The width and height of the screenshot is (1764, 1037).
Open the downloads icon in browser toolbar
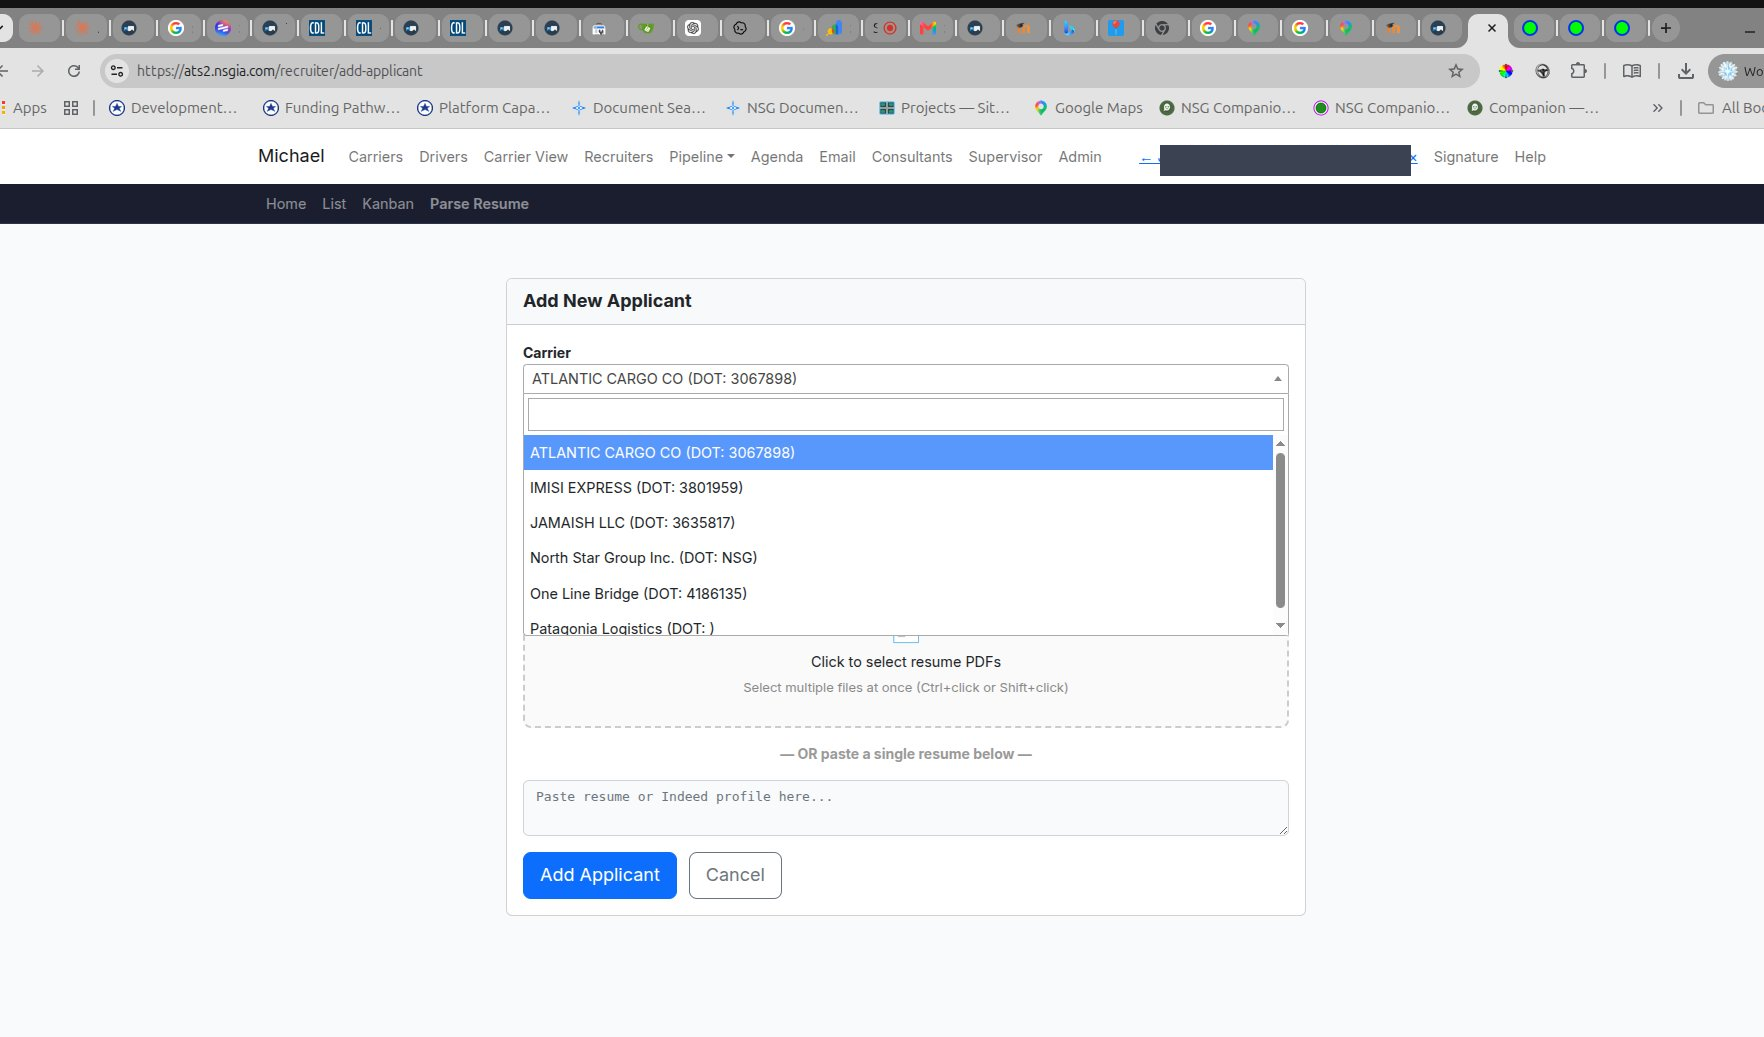[1686, 71]
